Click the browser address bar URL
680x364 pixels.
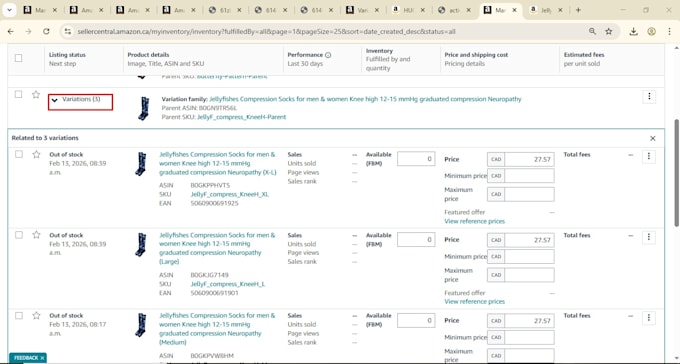point(266,31)
